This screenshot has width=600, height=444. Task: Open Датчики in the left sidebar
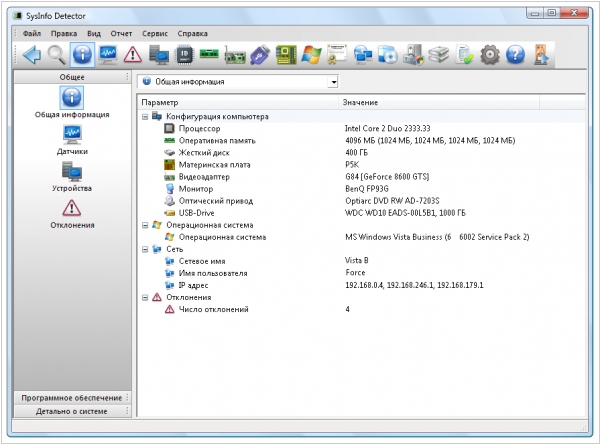pyautogui.click(x=72, y=140)
